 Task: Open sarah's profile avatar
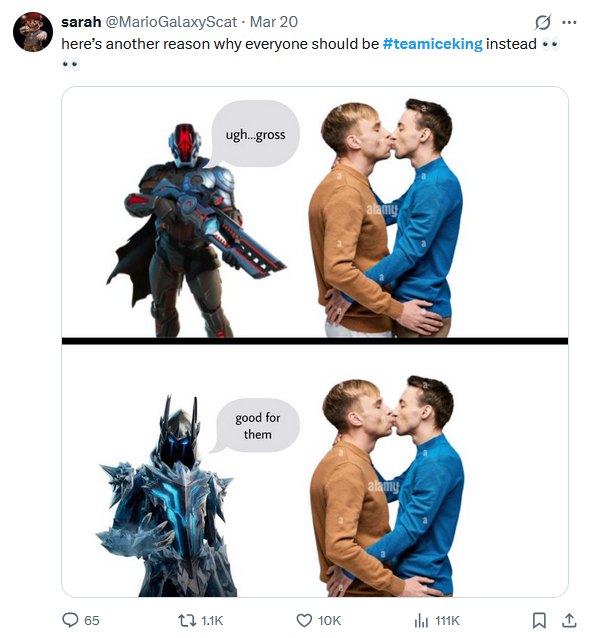pos(33,32)
